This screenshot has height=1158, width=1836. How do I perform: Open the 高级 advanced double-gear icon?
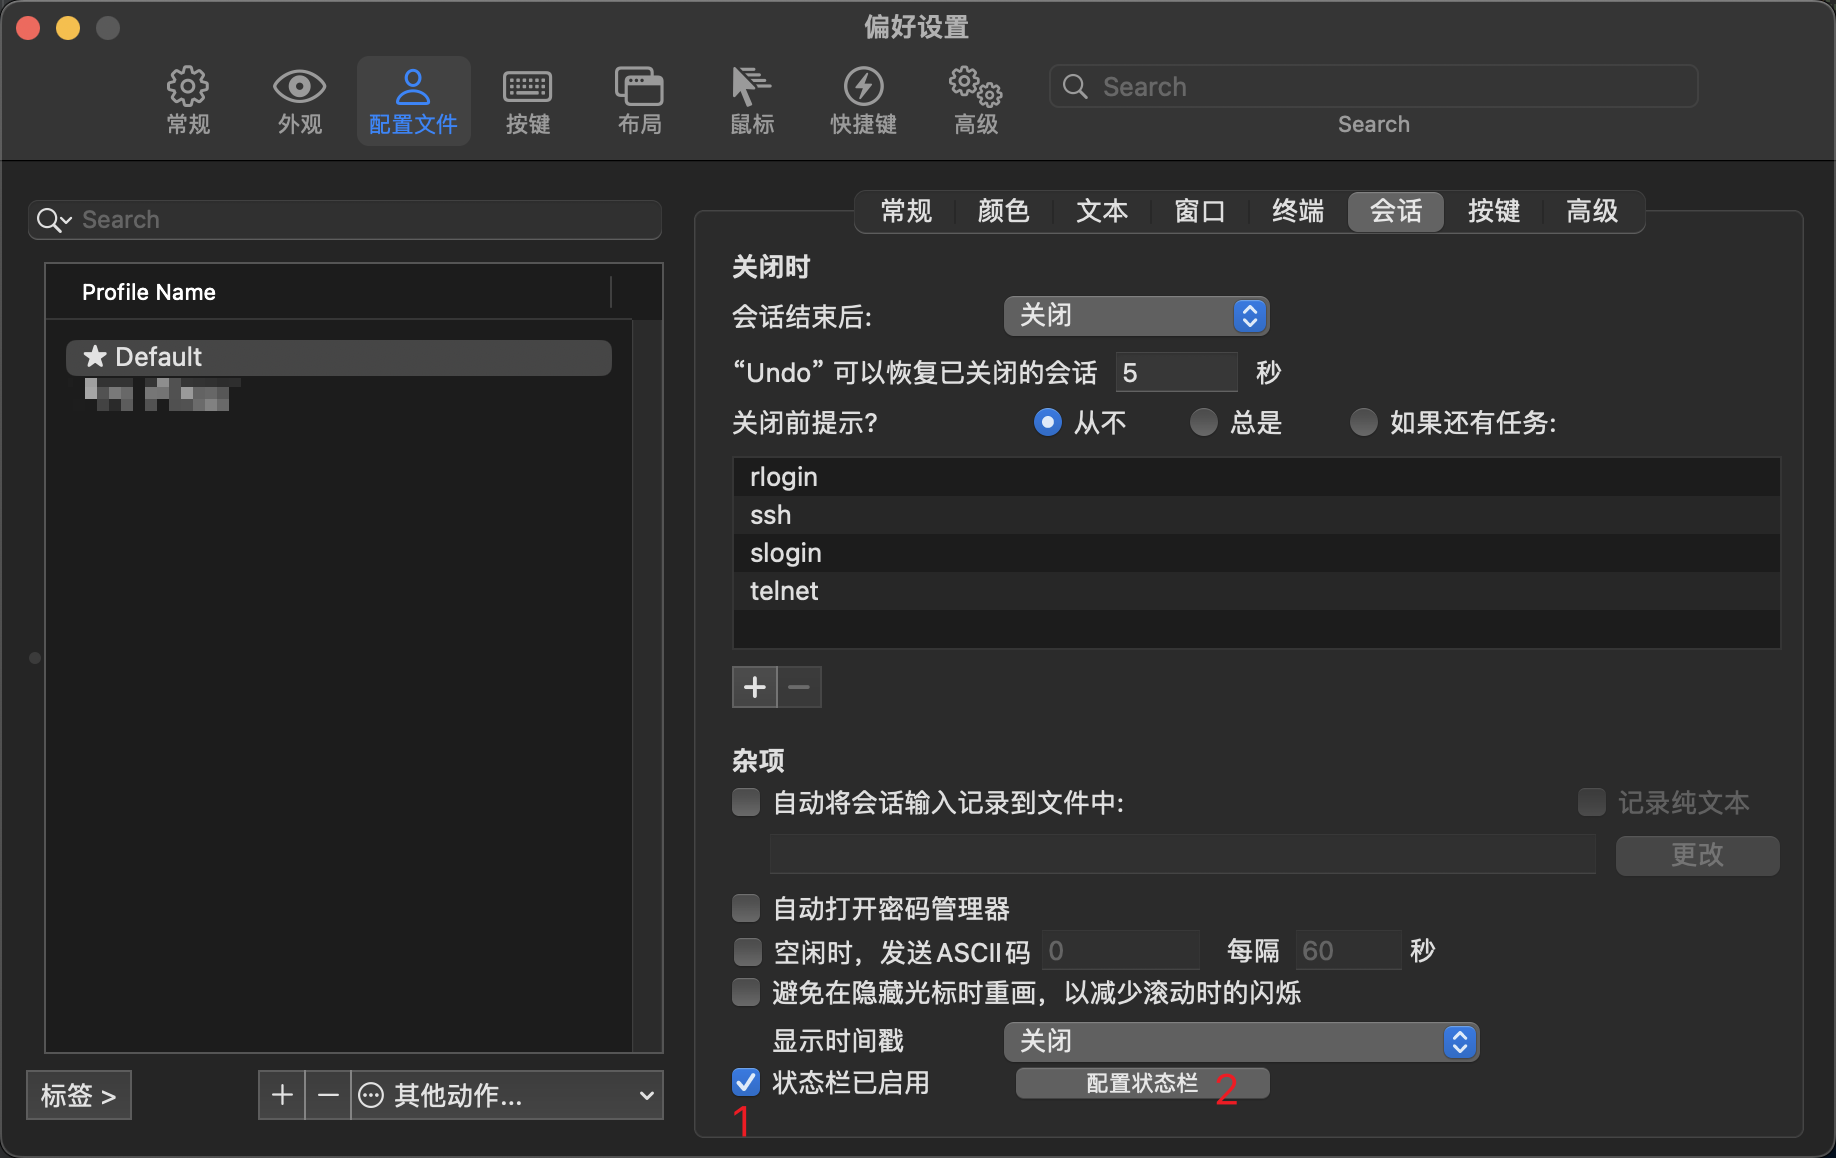point(975,88)
